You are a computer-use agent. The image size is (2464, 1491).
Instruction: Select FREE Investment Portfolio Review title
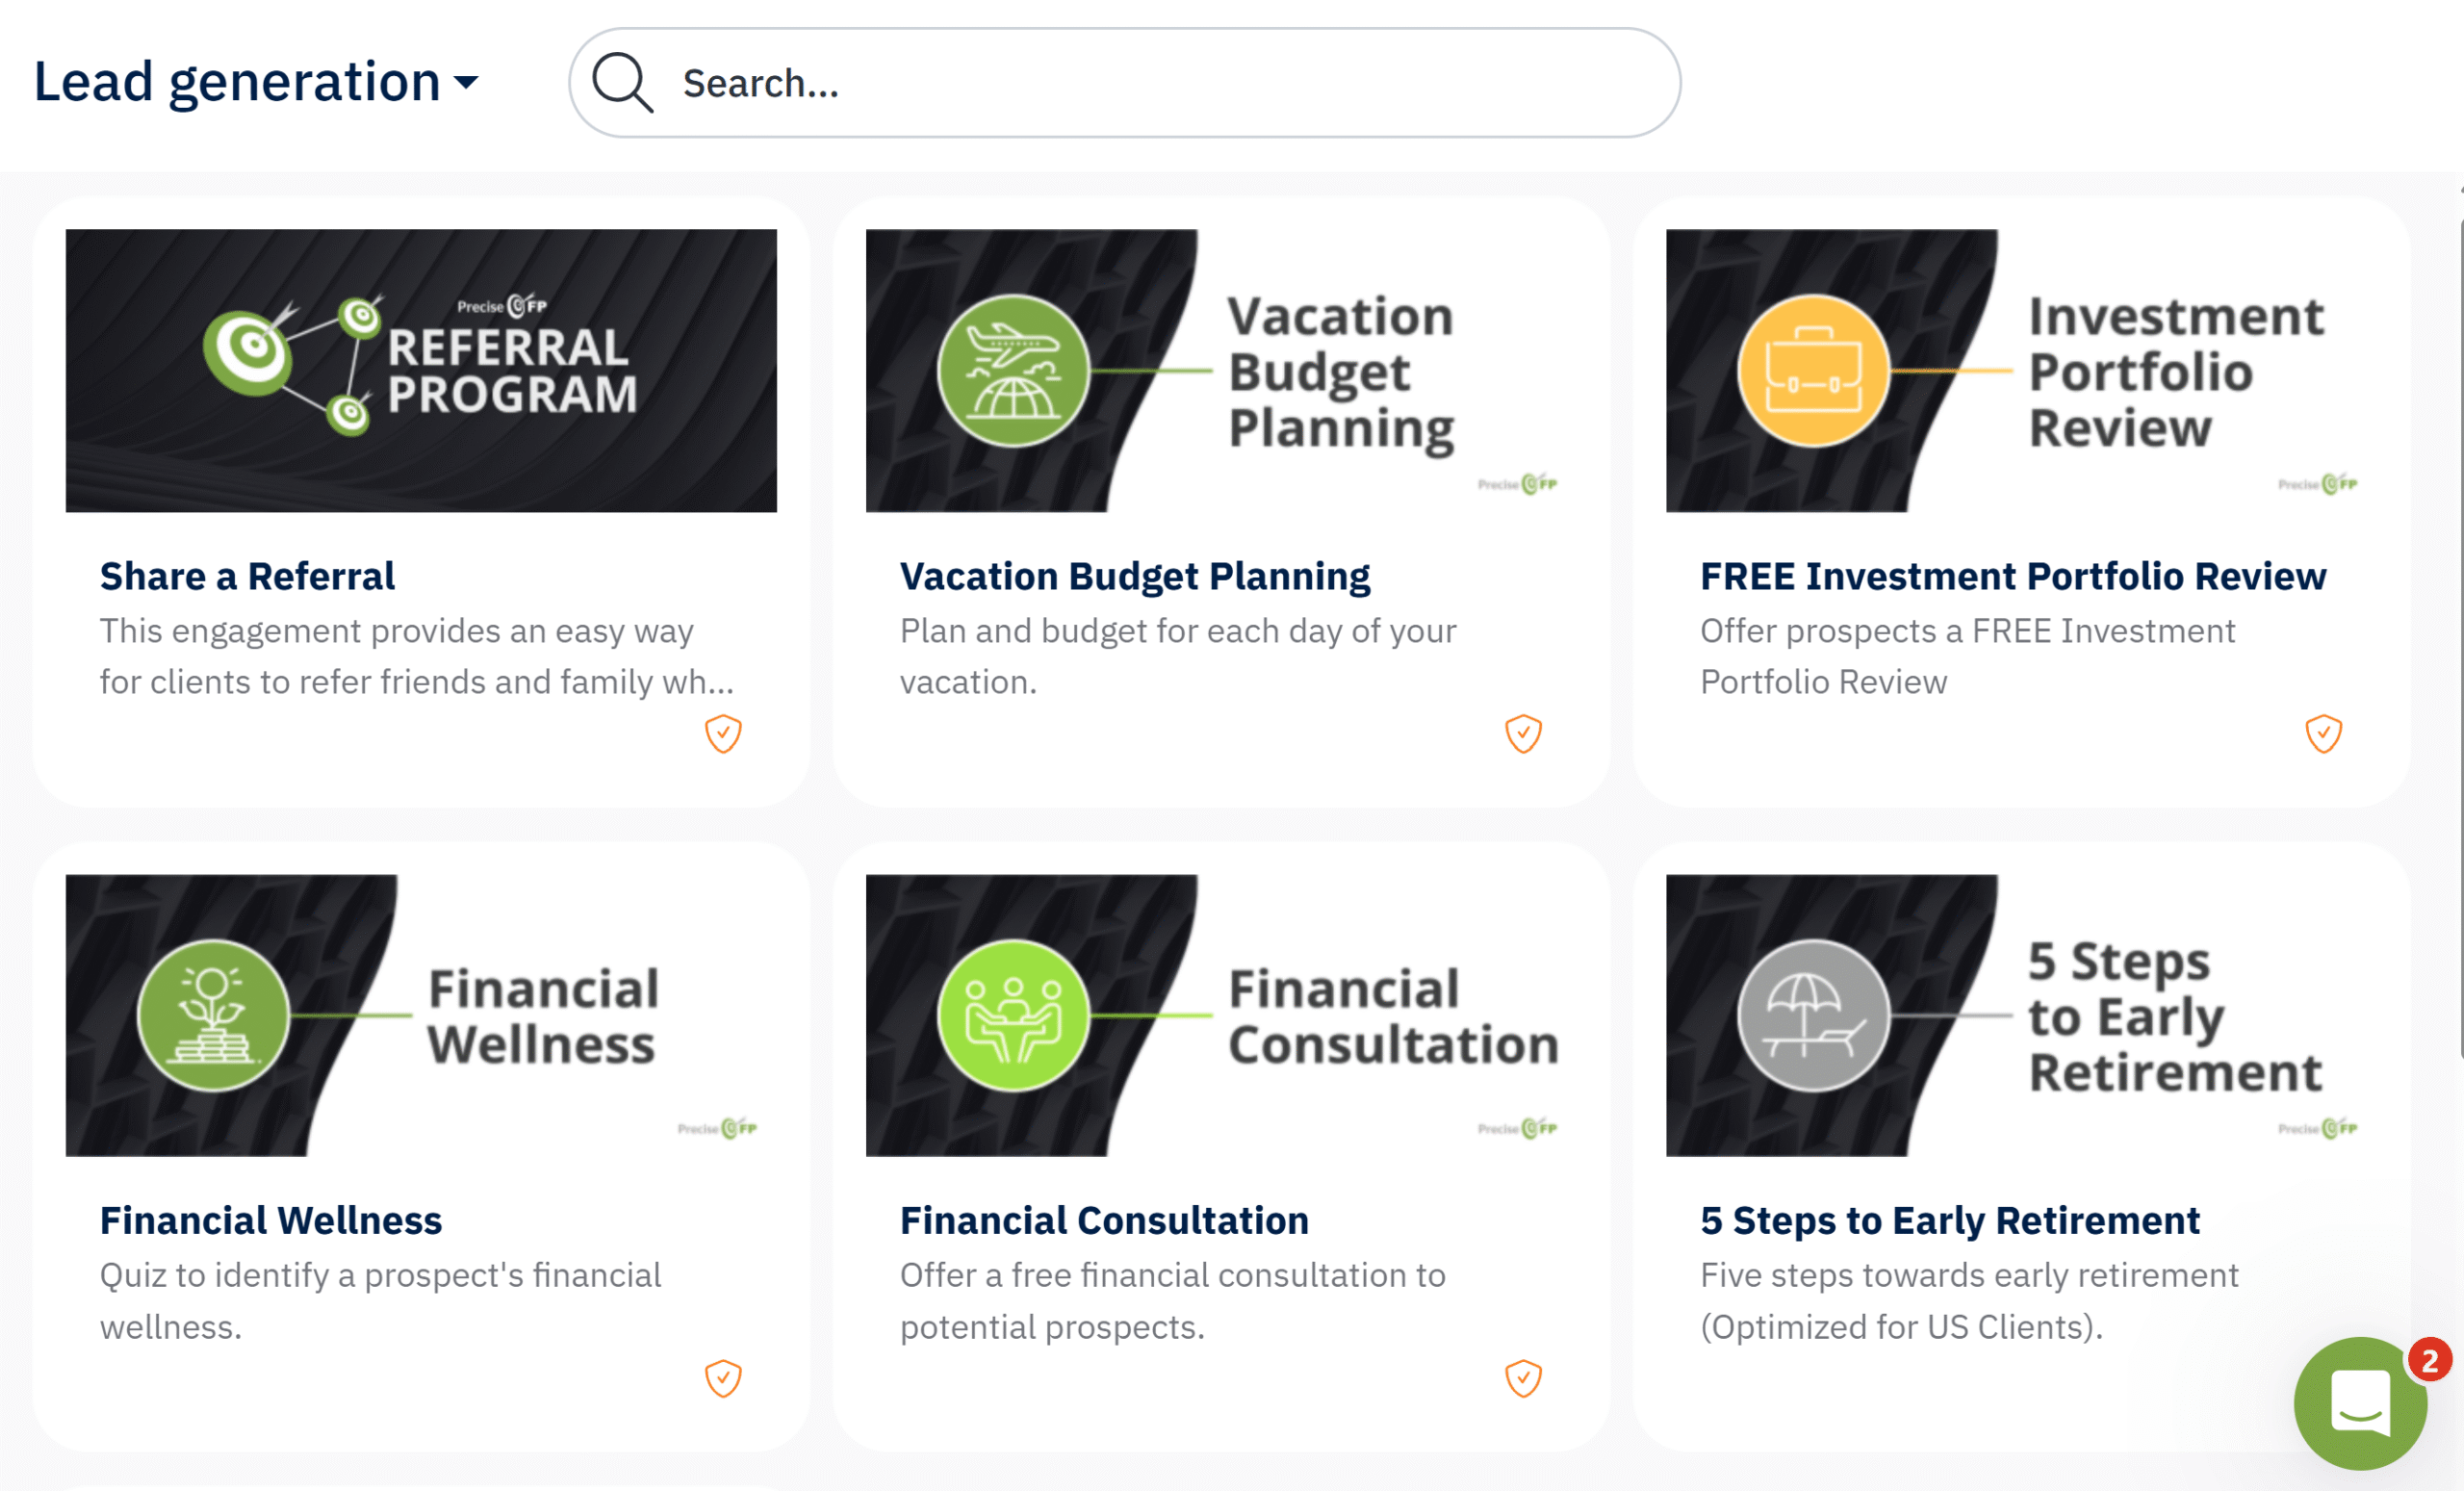pyautogui.click(x=2012, y=576)
